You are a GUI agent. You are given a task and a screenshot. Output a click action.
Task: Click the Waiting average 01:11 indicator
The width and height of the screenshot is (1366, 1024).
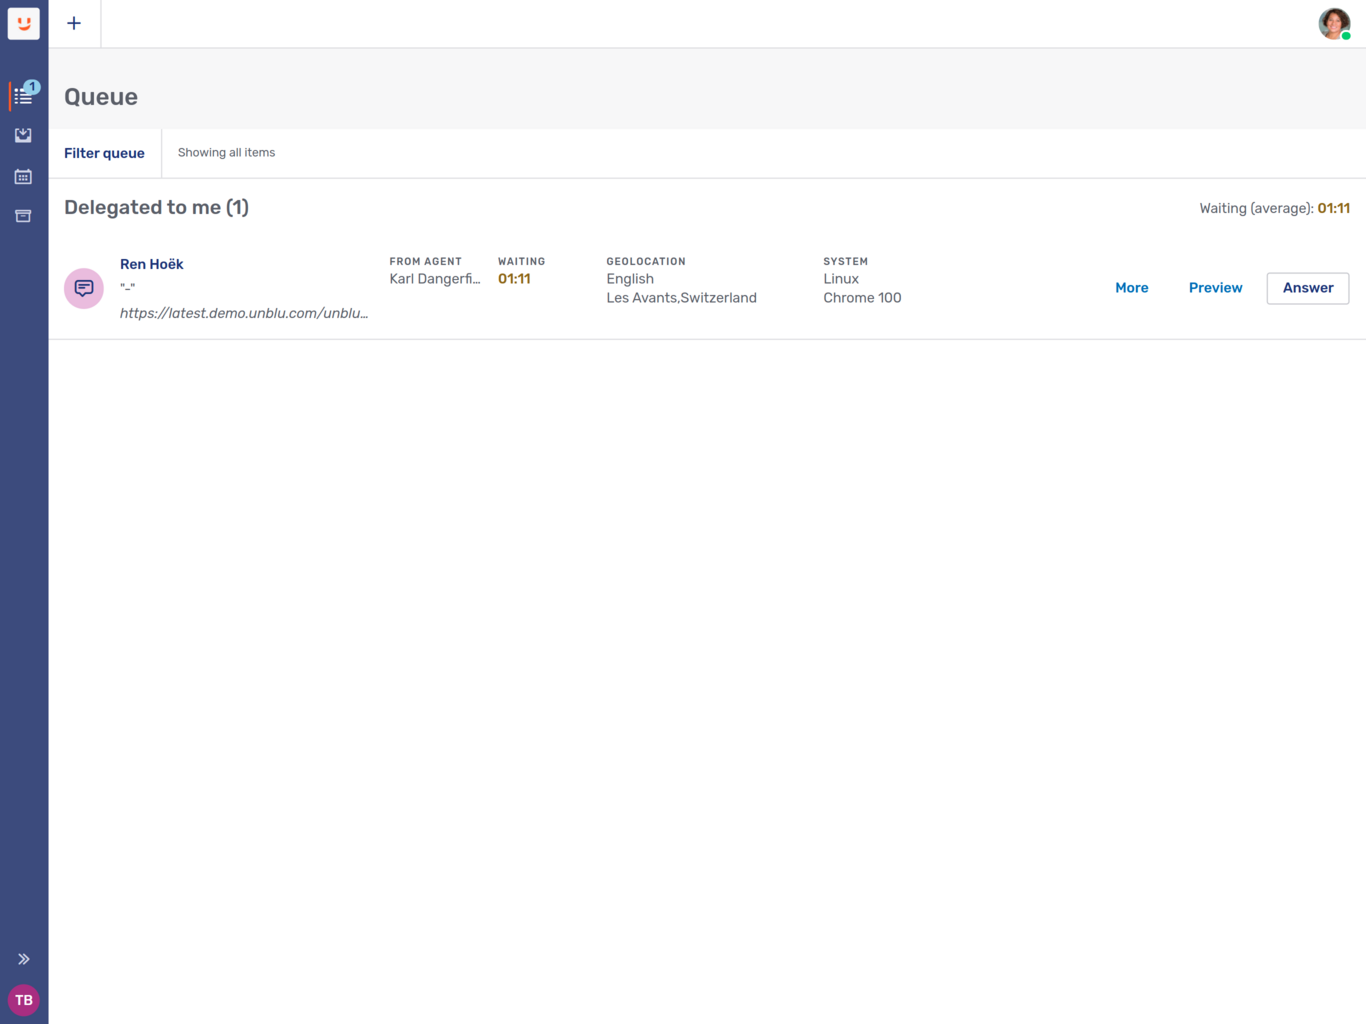(1275, 208)
